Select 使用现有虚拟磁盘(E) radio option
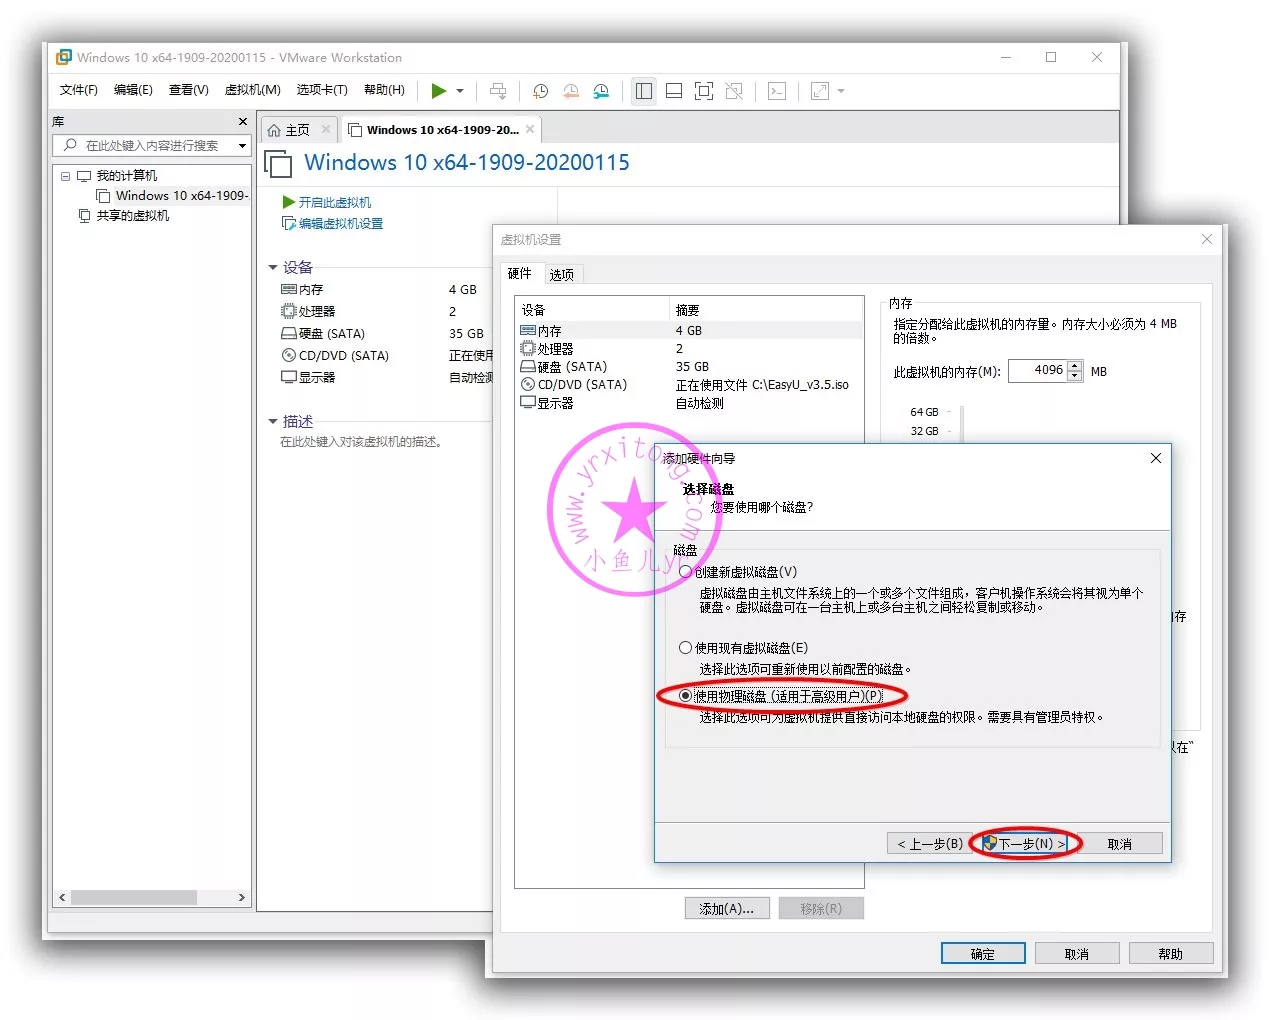This screenshot has width=1270, height=1020. coord(686,648)
